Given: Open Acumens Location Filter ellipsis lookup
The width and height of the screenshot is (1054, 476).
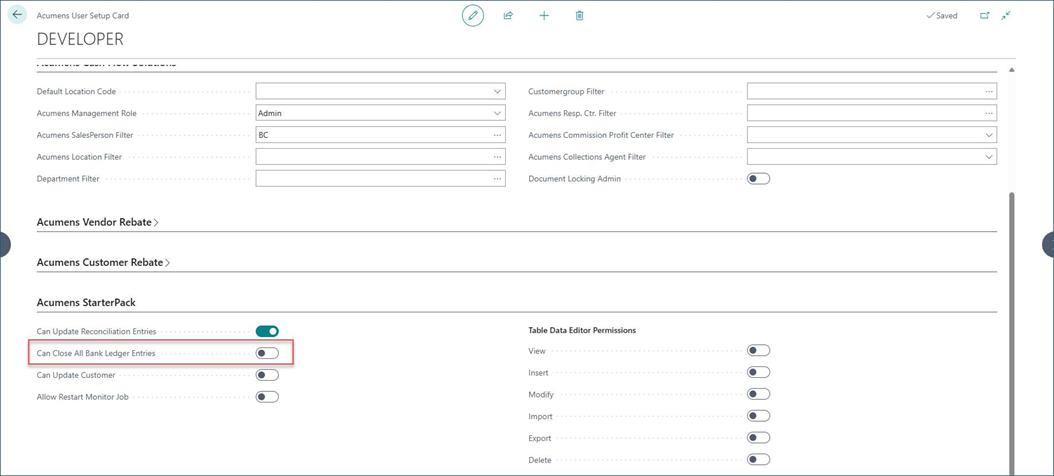Looking at the screenshot, I should 497,157.
